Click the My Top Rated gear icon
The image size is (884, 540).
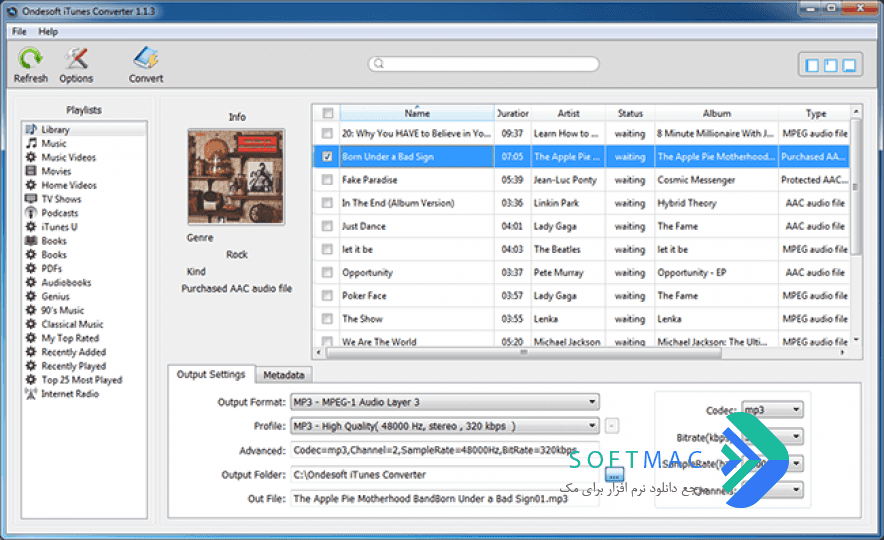tap(31, 338)
